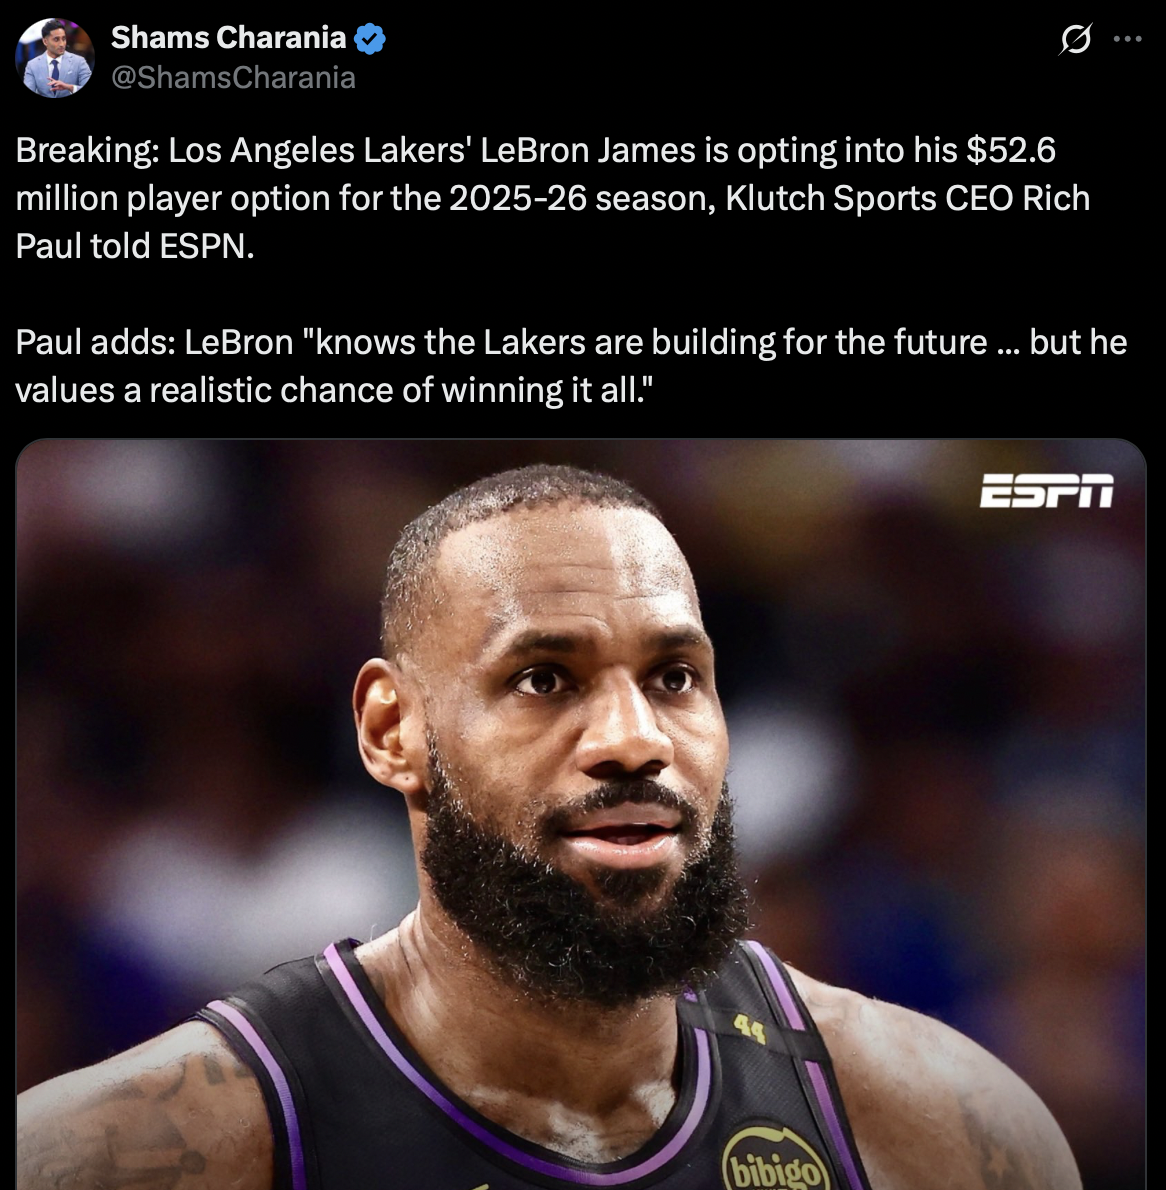Click the bibigo sponsor patch on jersey

coord(774,1159)
